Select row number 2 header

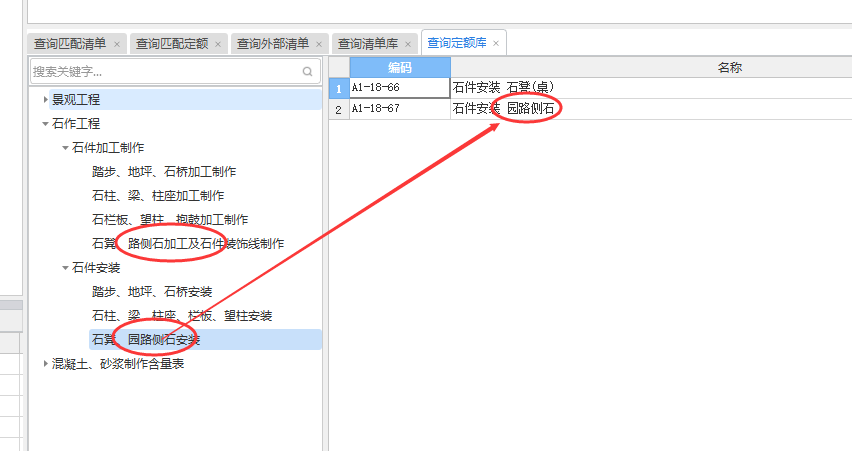339,109
